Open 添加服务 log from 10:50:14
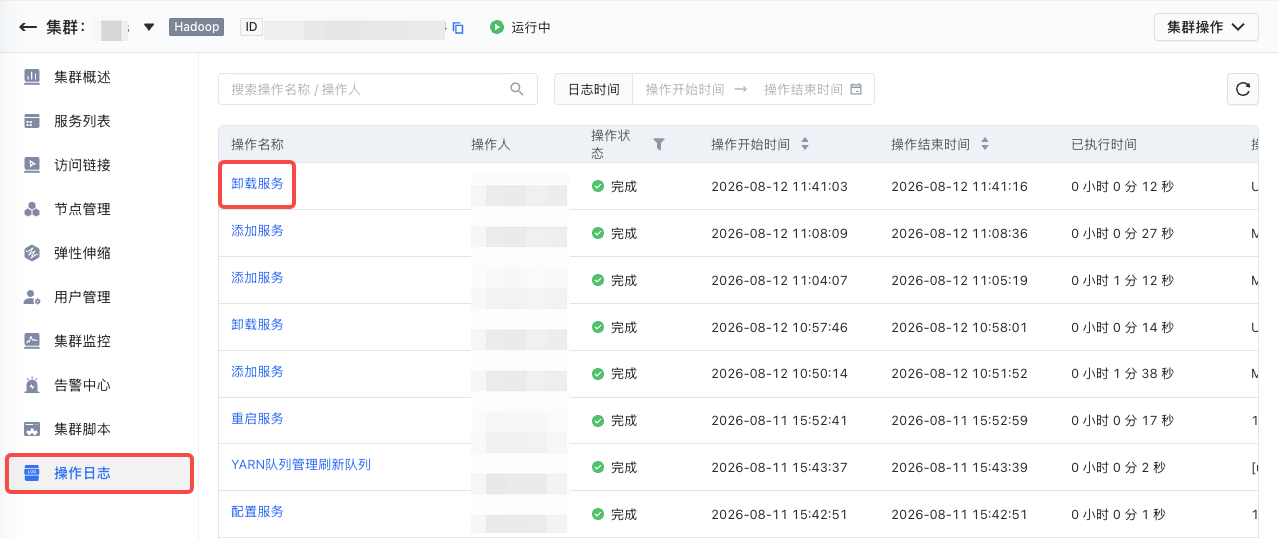The width and height of the screenshot is (1278, 539). [x=257, y=372]
